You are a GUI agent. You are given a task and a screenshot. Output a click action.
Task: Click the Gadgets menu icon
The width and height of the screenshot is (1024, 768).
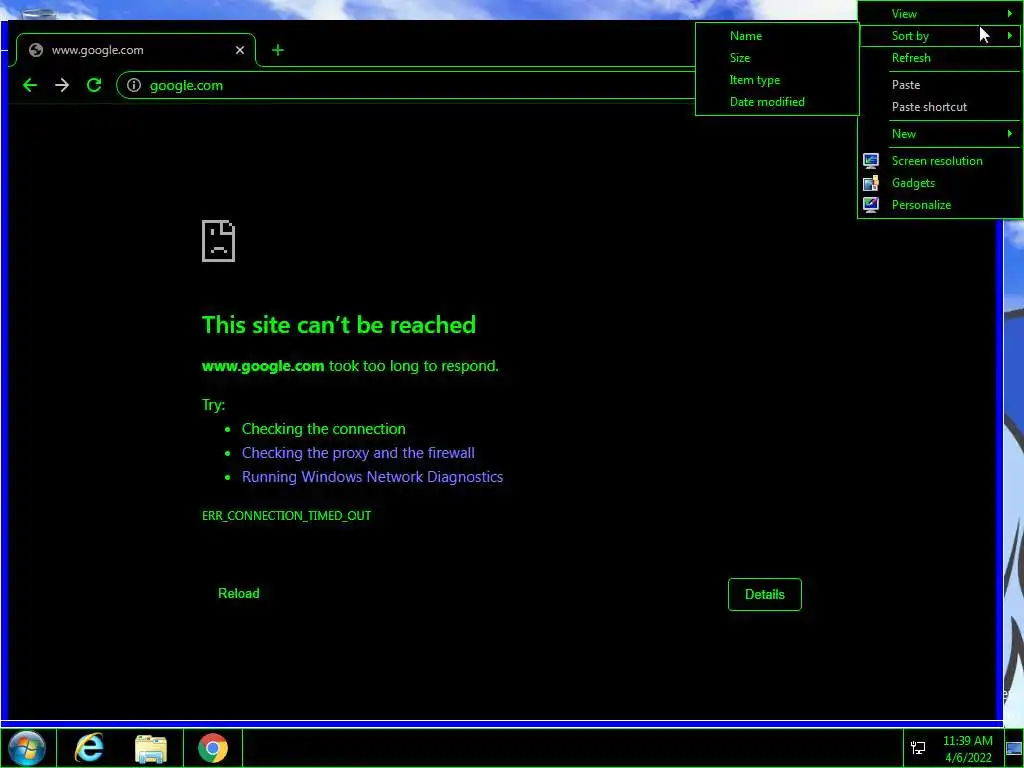[x=871, y=183]
